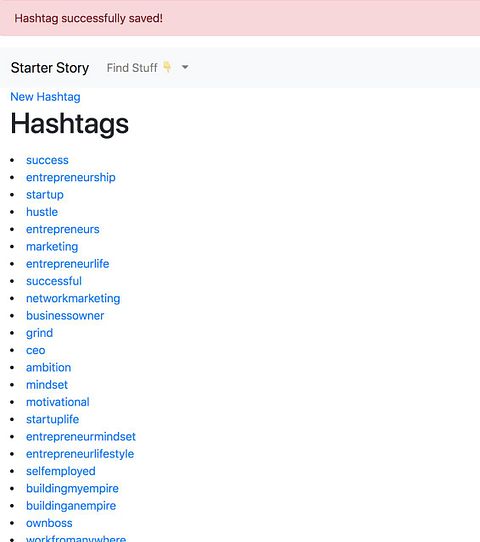
Task: Go to Starter Story home brand link
Action: click(x=50, y=68)
